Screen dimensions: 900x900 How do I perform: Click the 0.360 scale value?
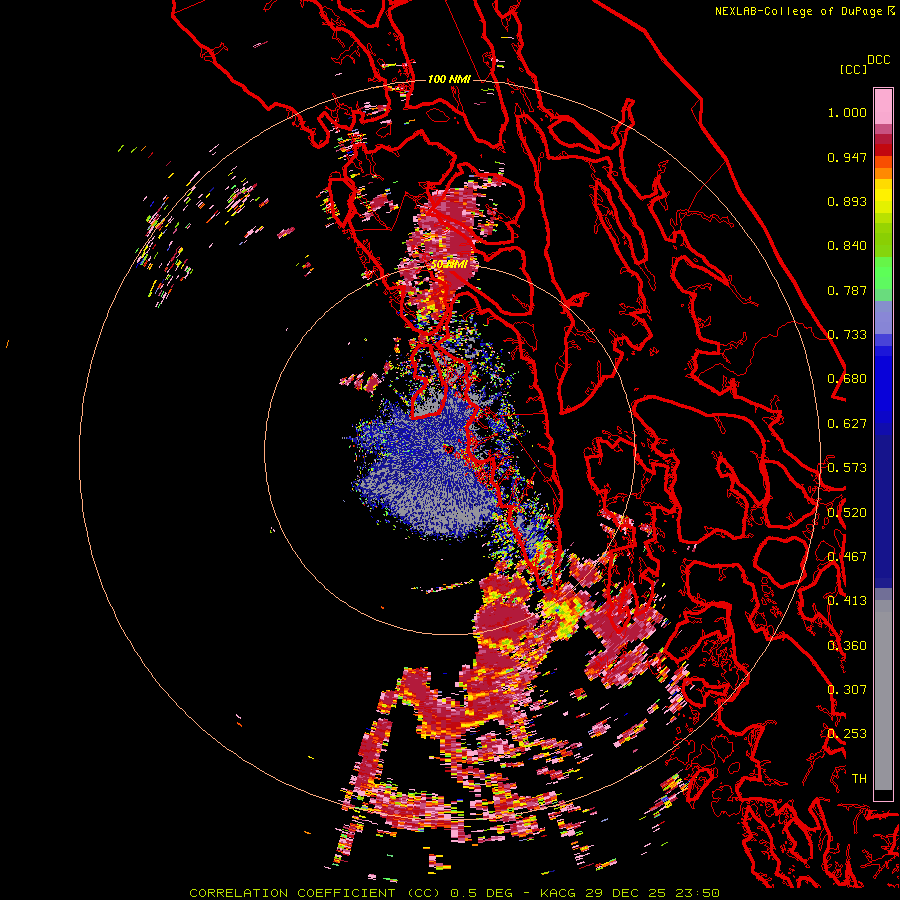[x=847, y=646]
